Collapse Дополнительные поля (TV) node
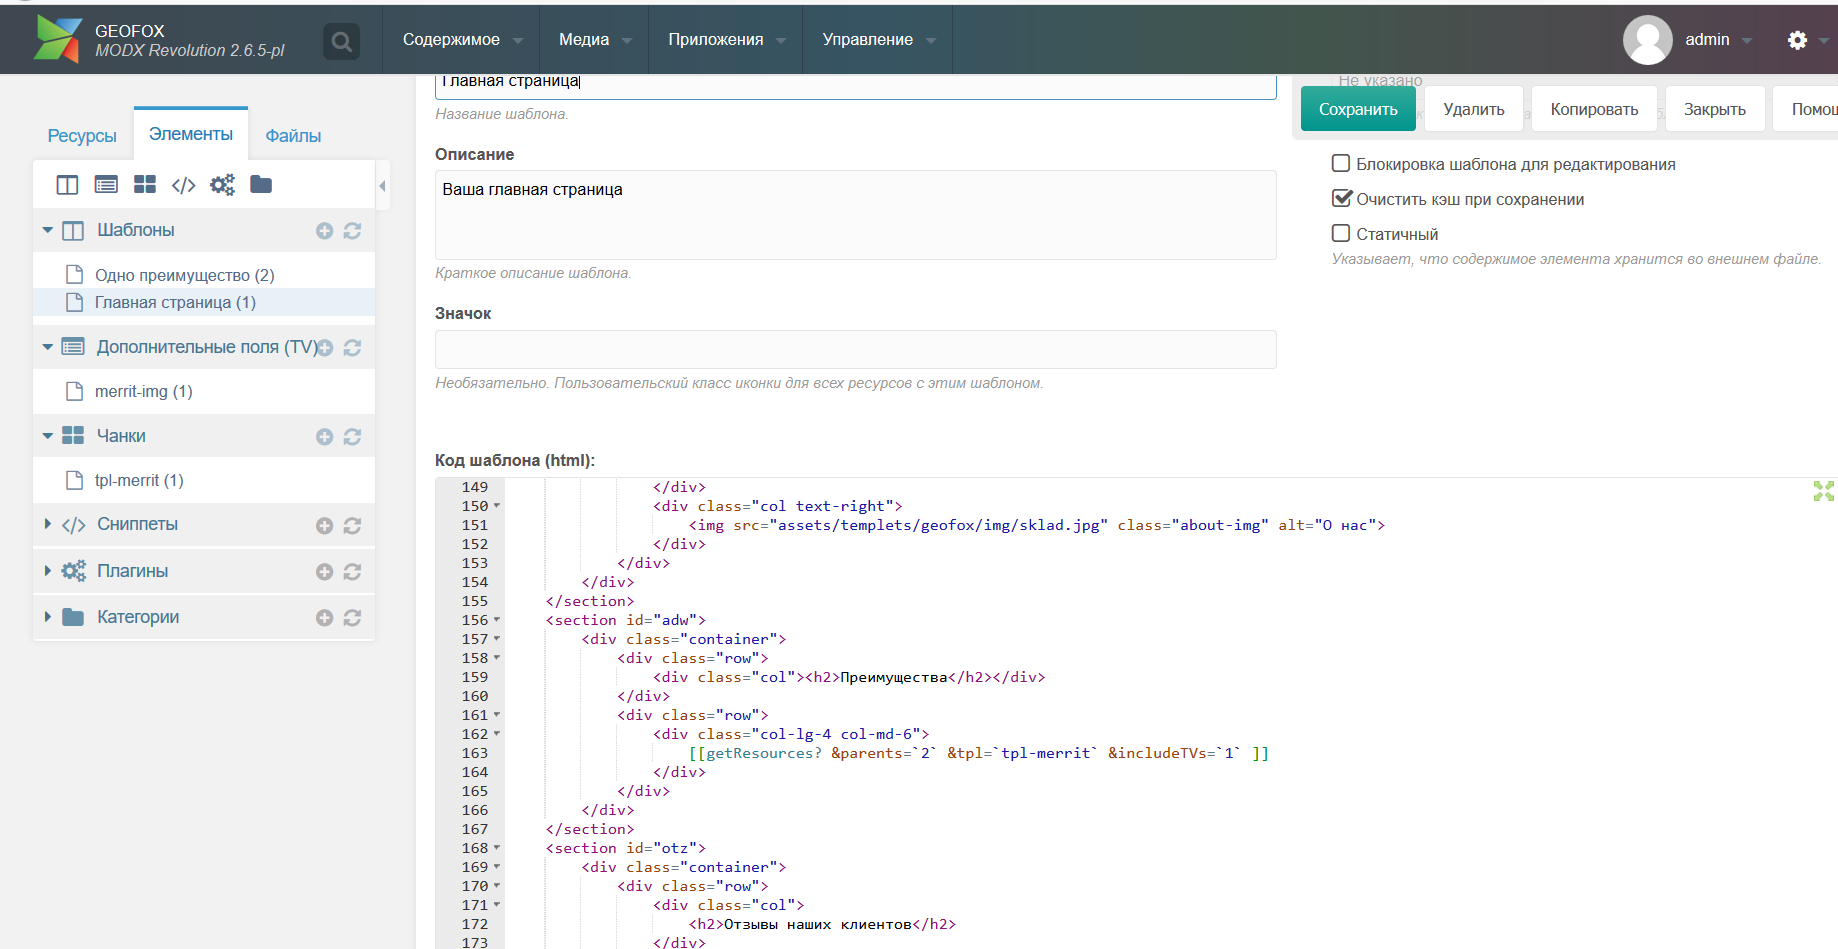The height and width of the screenshot is (949, 1838). tap(47, 347)
